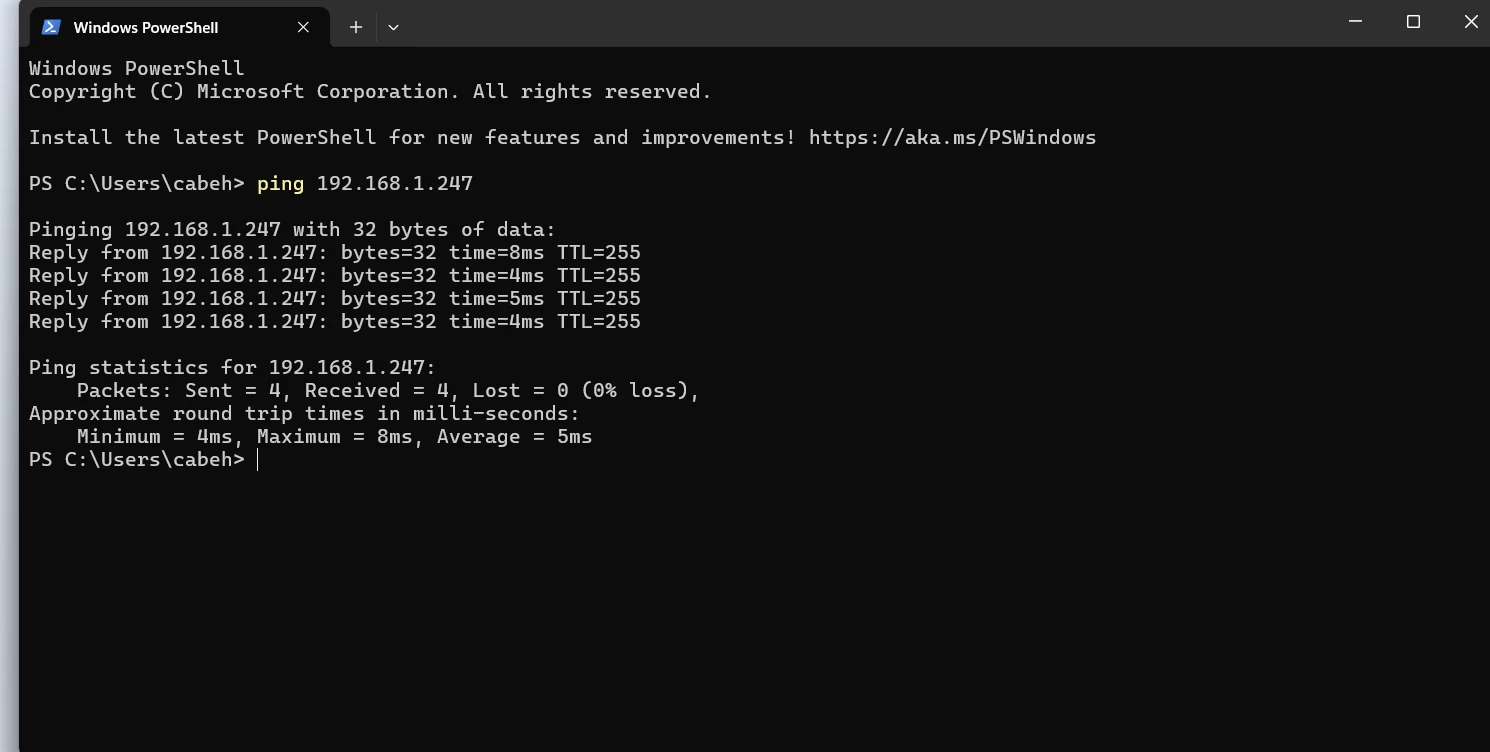Click the 'Pinging 192.168.1.247 with 32 bytes' line
1490x752 pixels.
pyautogui.click(x=291, y=230)
